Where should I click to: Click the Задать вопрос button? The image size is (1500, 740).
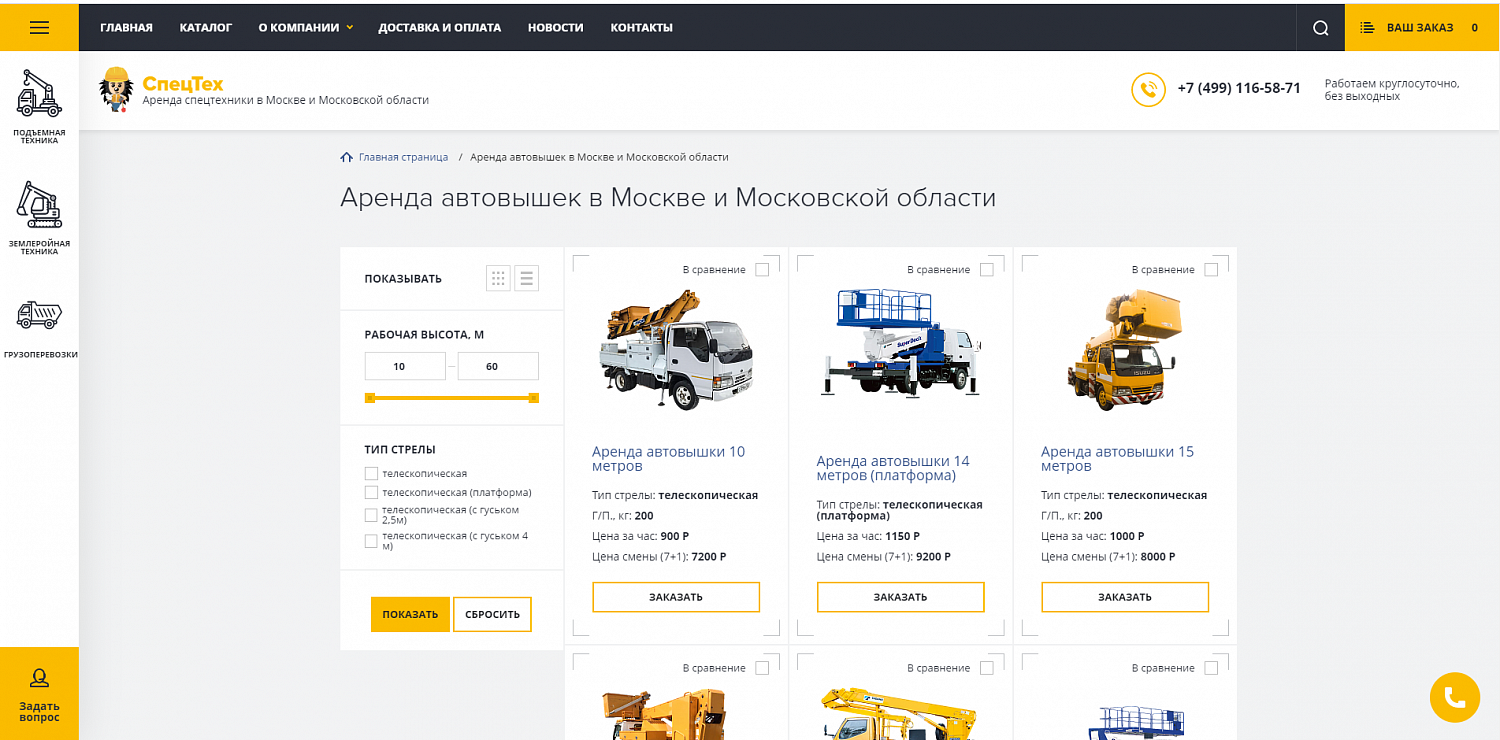click(x=39, y=694)
